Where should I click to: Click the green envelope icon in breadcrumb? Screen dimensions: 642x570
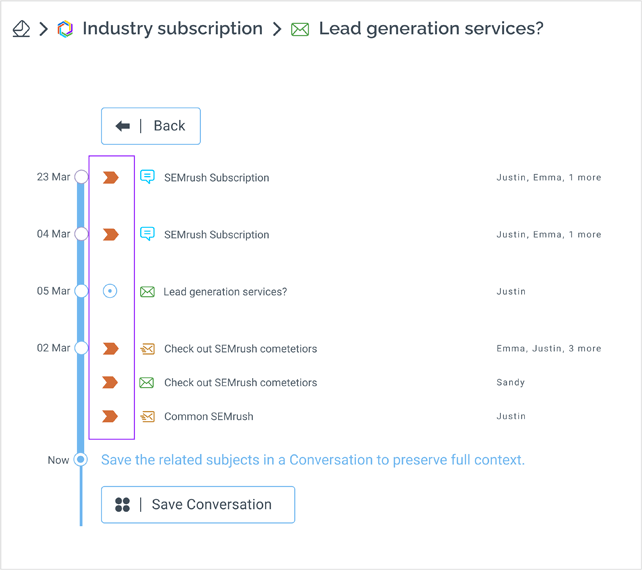pos(300,29)
